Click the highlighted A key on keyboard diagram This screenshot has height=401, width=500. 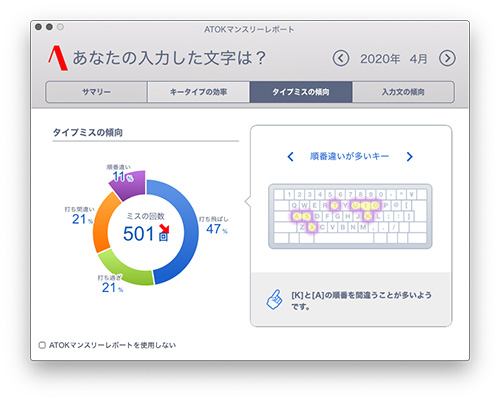[296, 216]
